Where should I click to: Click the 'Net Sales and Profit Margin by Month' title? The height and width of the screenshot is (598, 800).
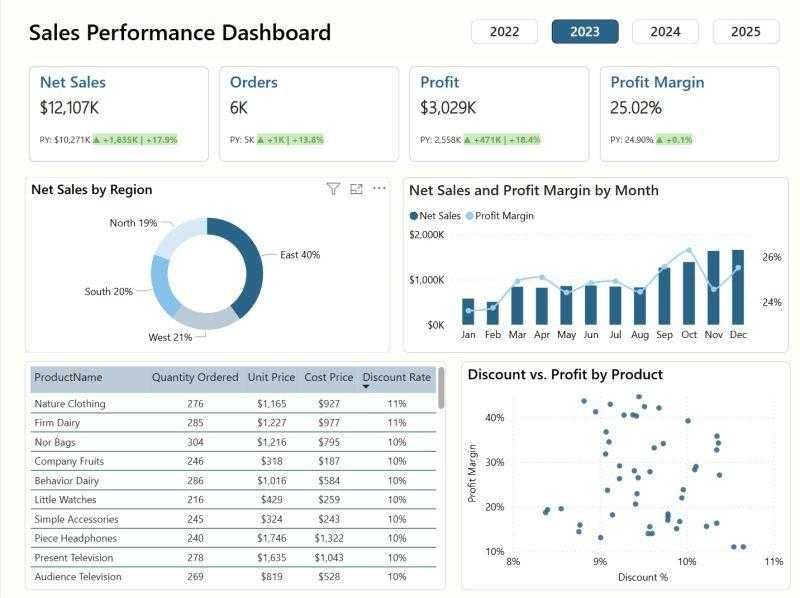click(534, 190)
